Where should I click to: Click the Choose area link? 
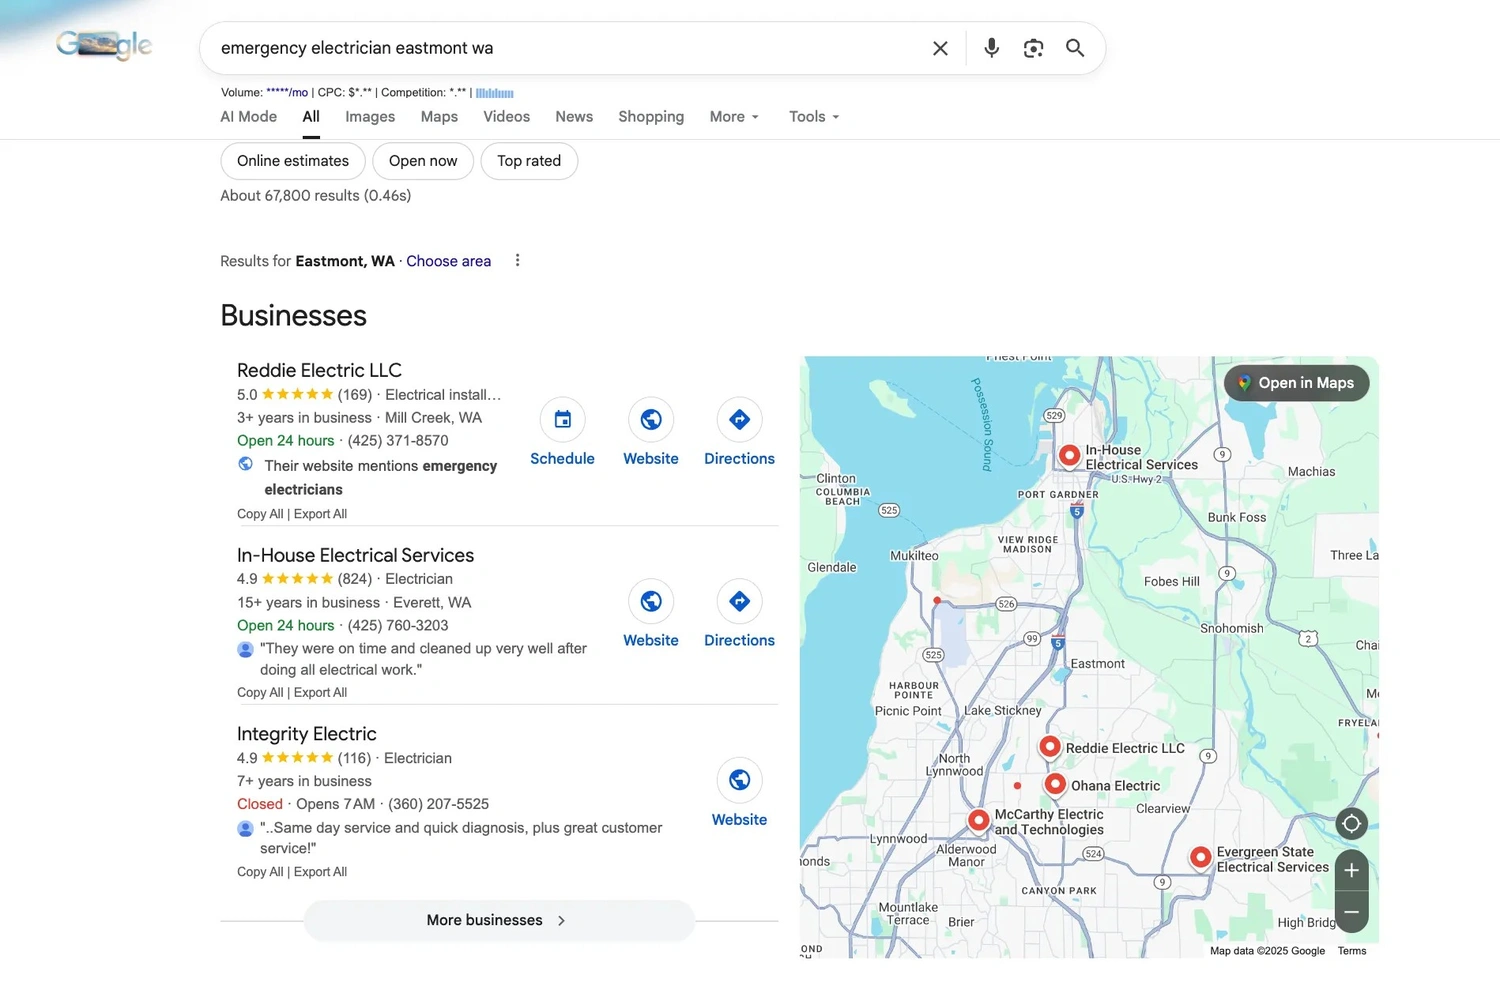point(448,261)
